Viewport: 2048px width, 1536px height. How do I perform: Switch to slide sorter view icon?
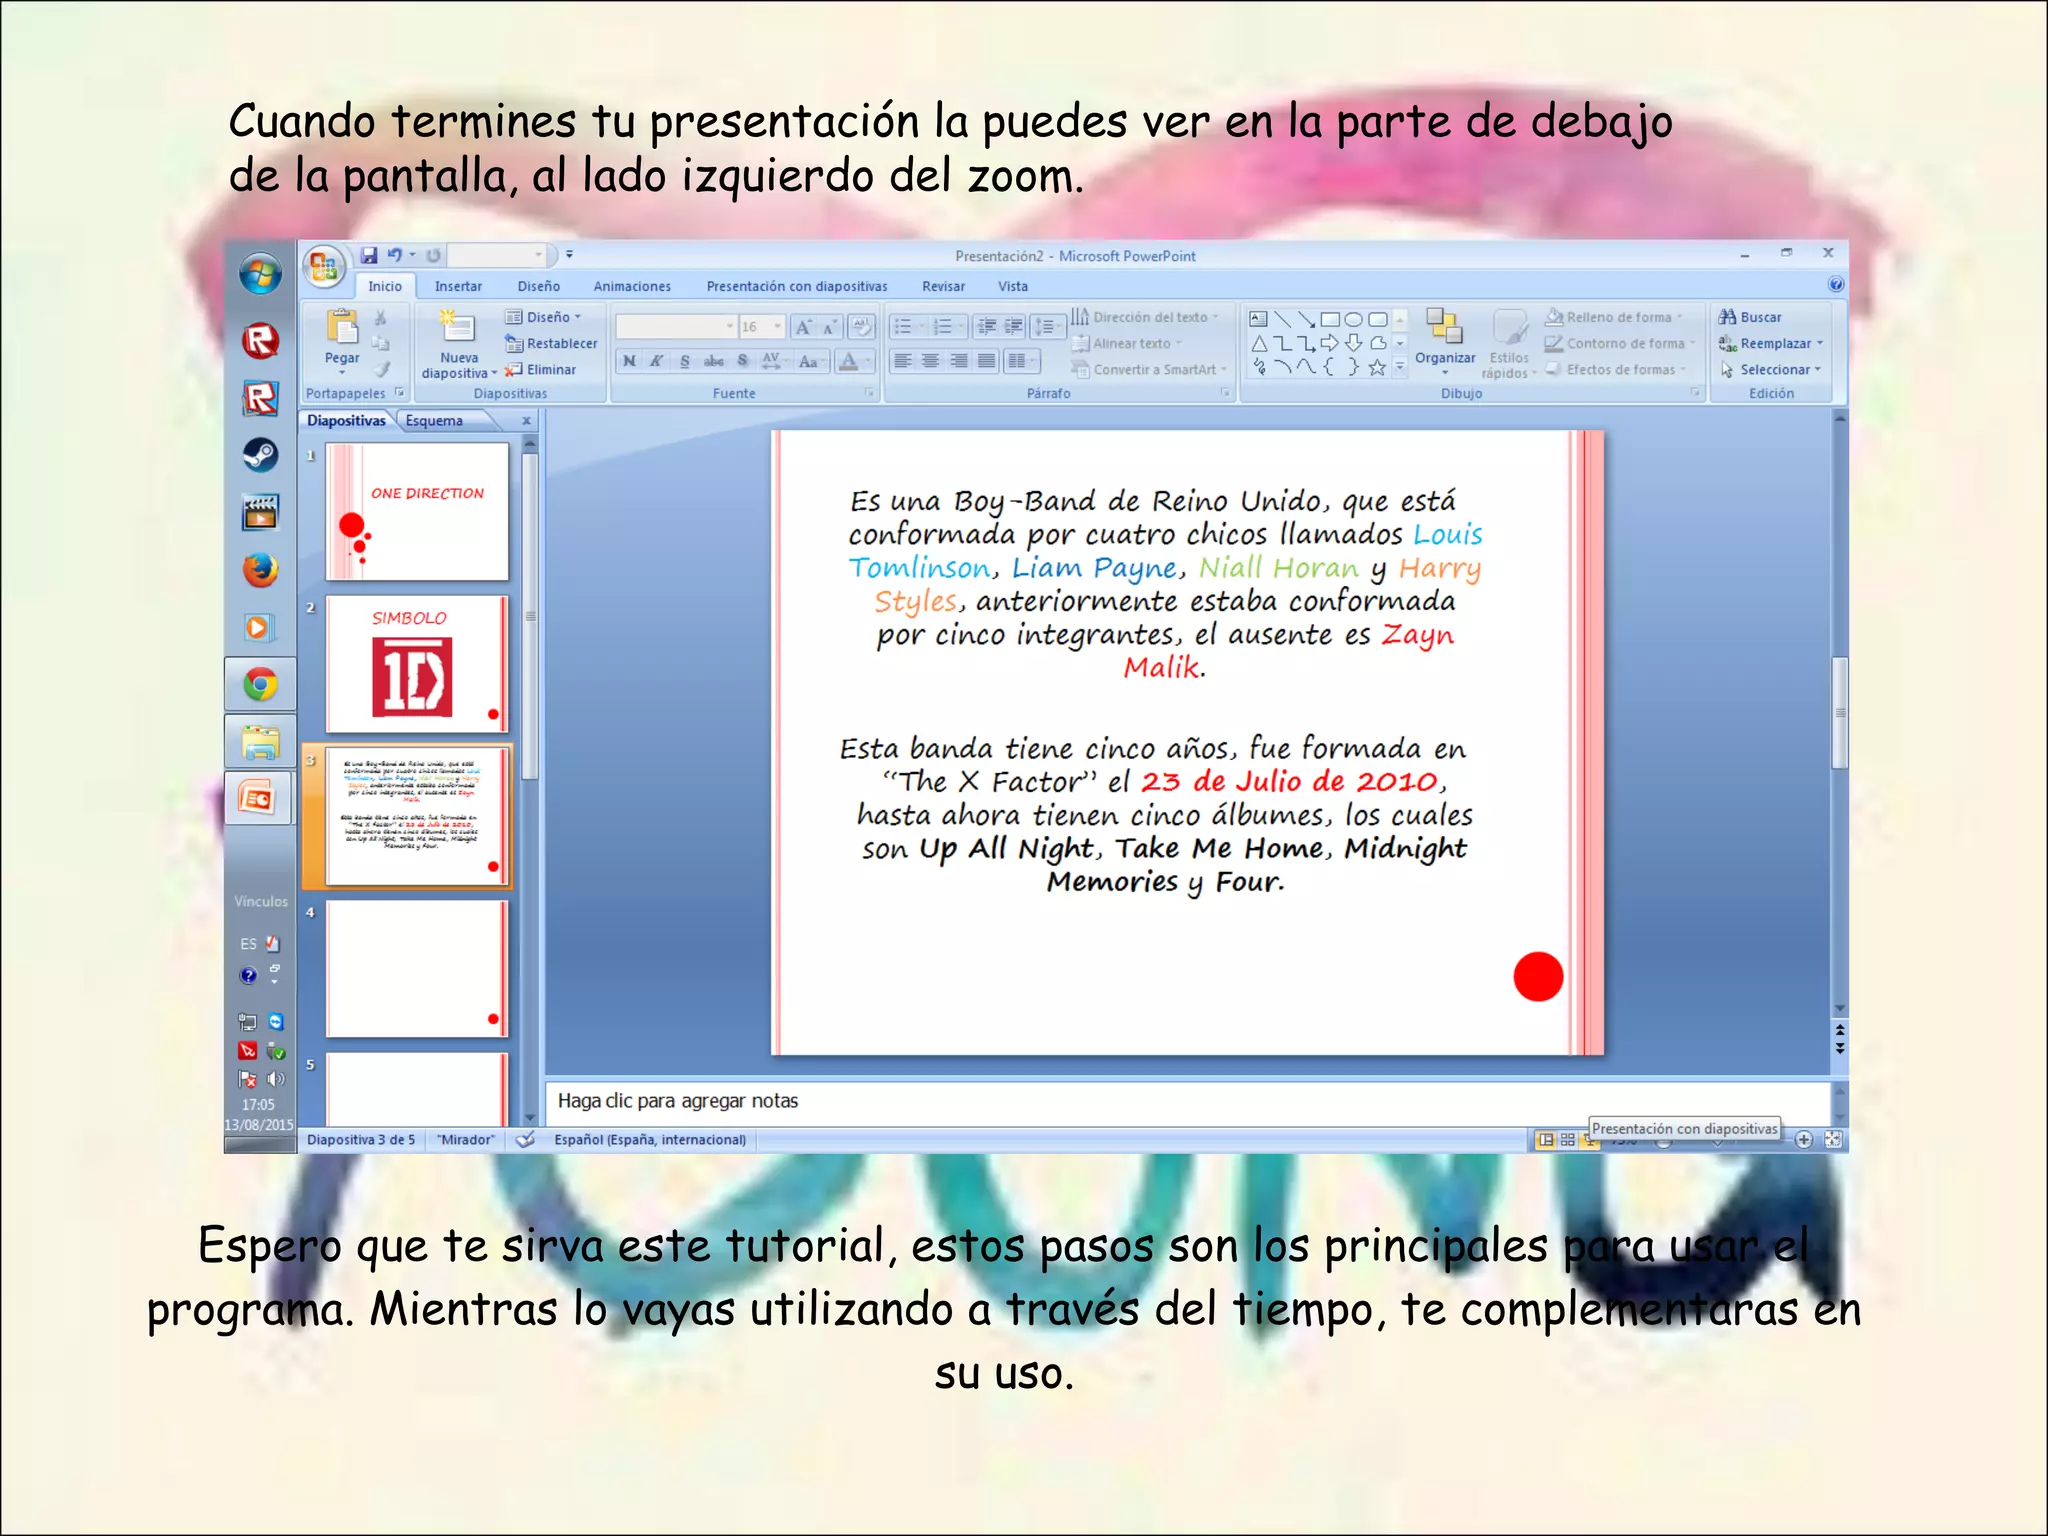(1568, 1140)
